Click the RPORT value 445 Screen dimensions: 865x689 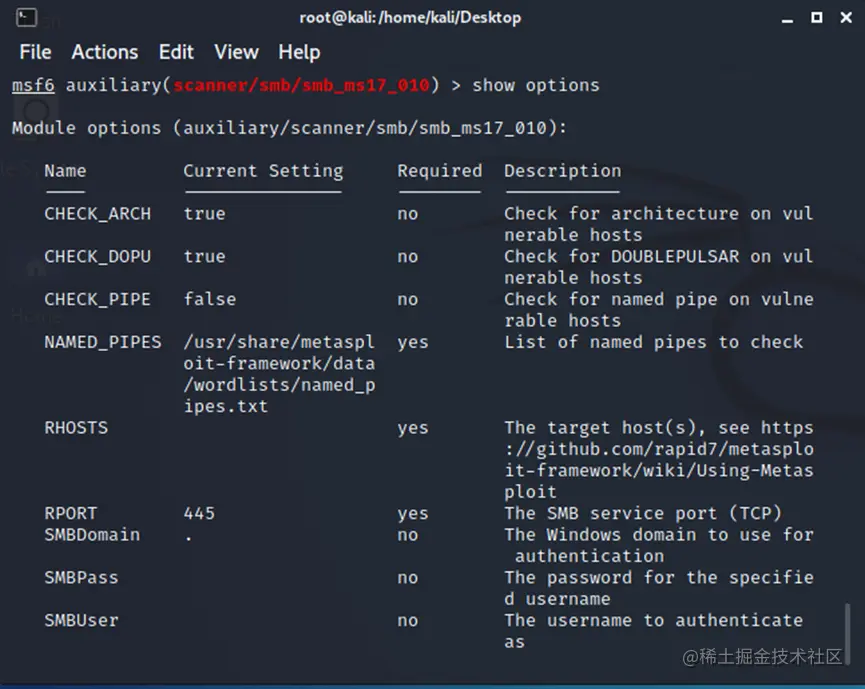pyautogui.click(x=199, y=513)
